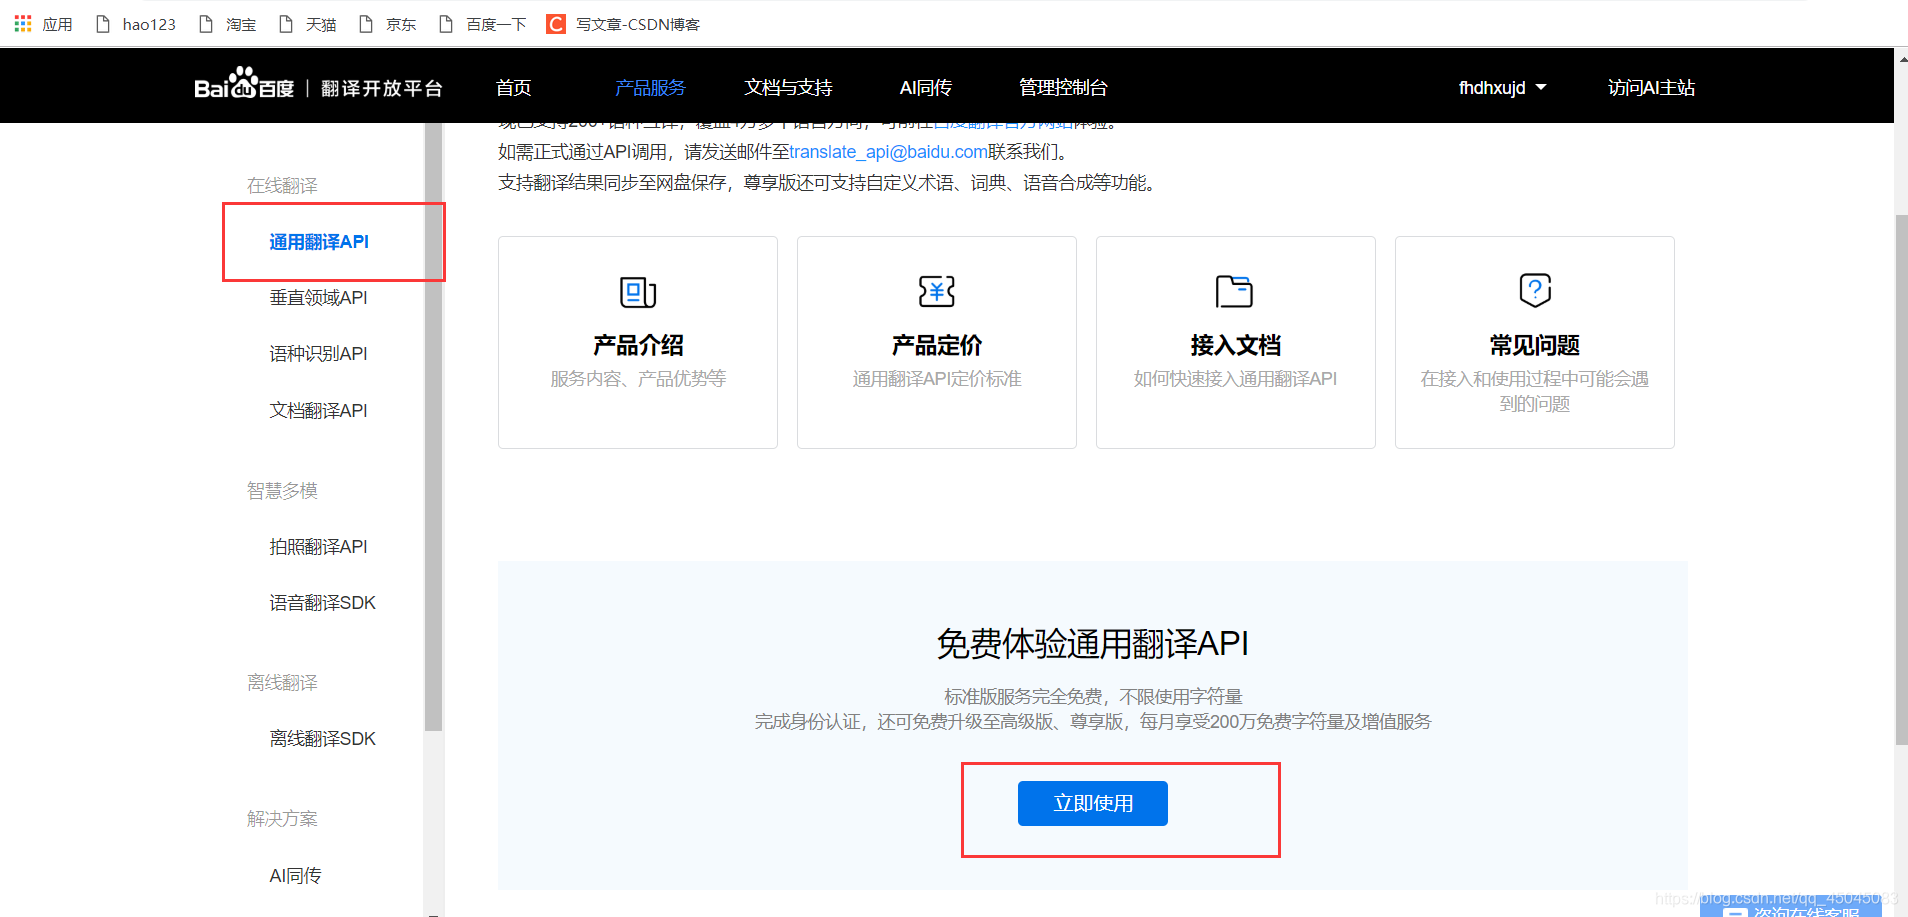The width and height of the screenshot is (1908, 917).
Task: Click the 智慧多模 section heading
Action: pyautogui.click(x=282, y=491)
